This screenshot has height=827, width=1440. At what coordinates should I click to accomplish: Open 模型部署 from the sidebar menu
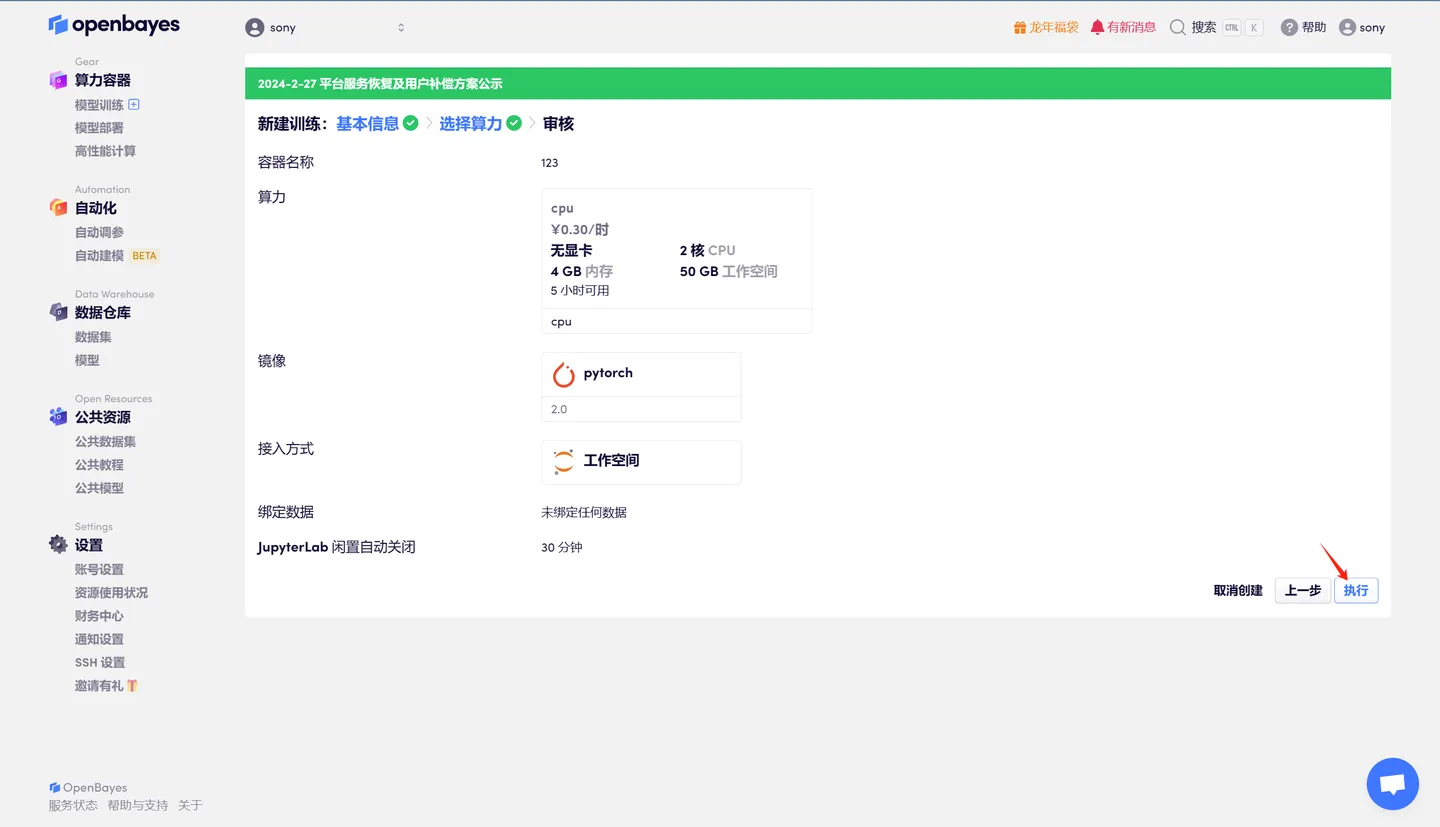coord(101,127)
